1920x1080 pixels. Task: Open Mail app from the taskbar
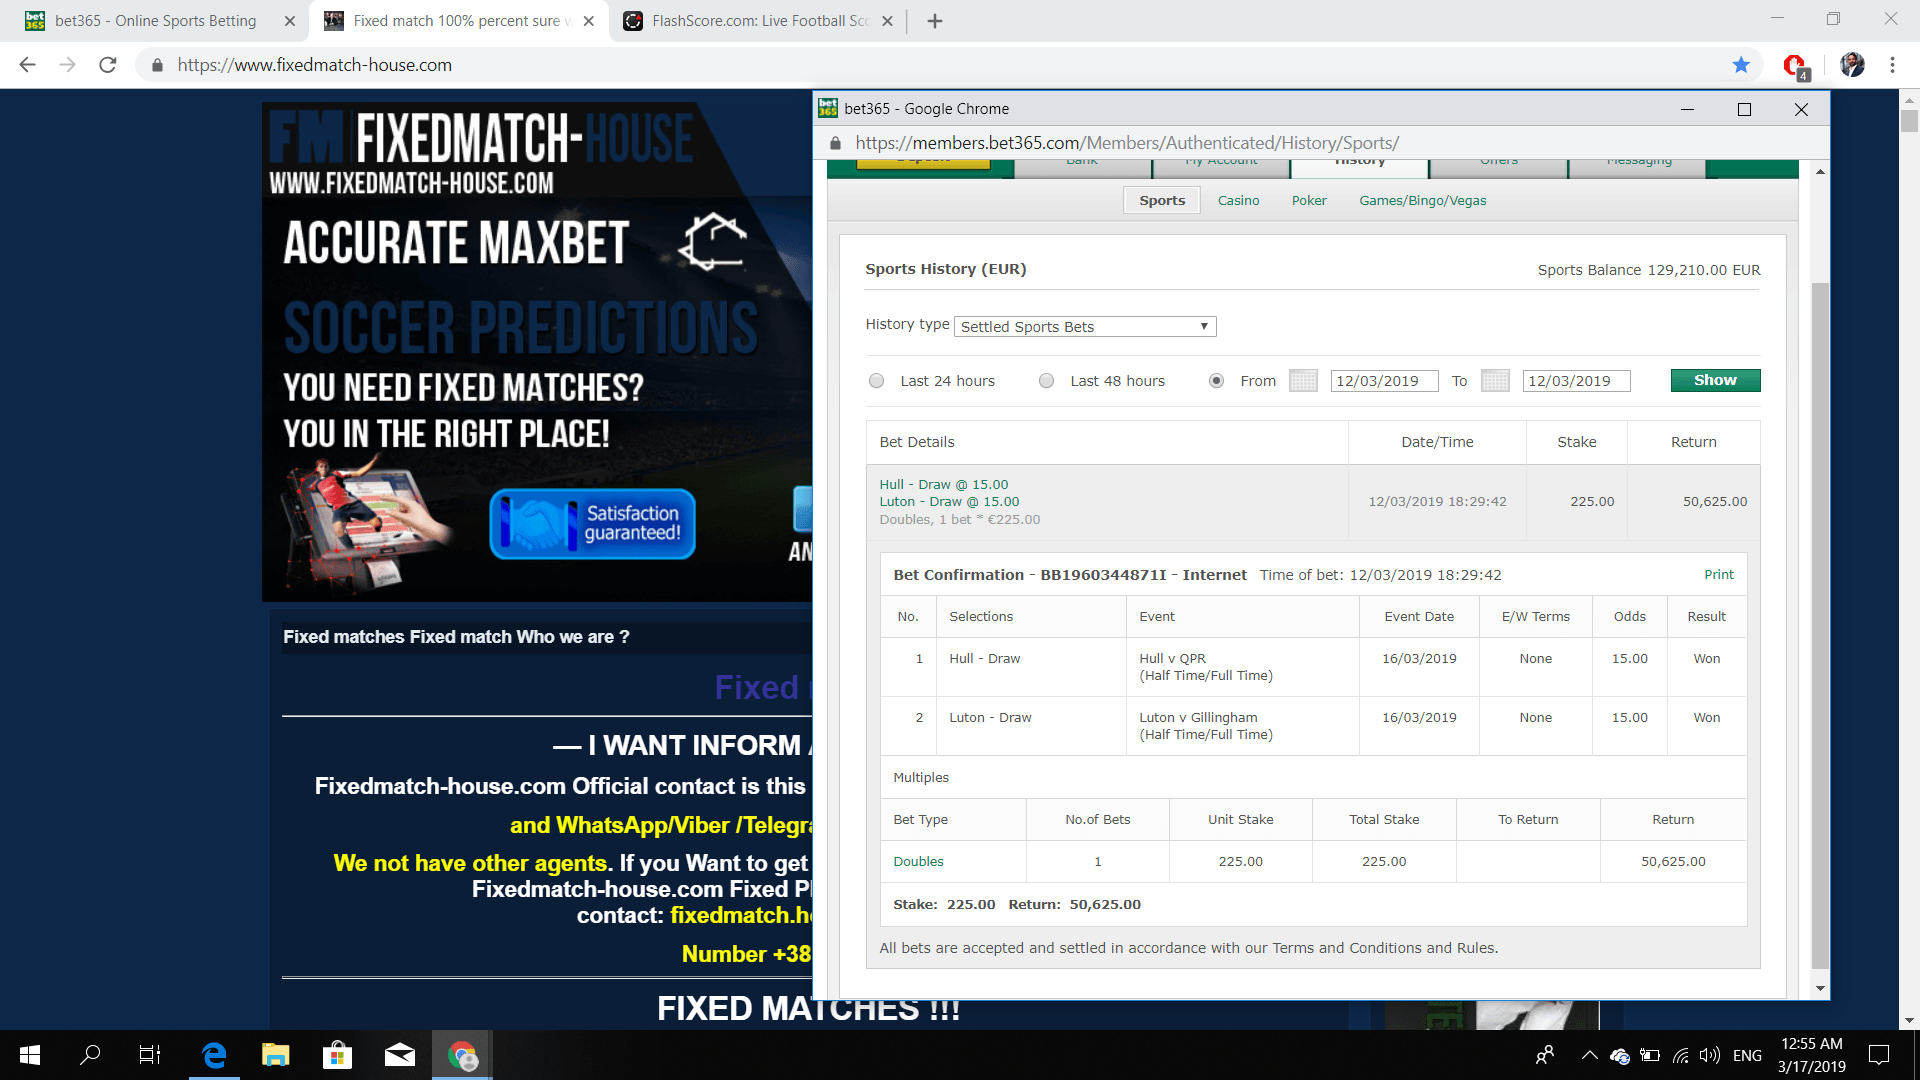(x=399, y=1055)
